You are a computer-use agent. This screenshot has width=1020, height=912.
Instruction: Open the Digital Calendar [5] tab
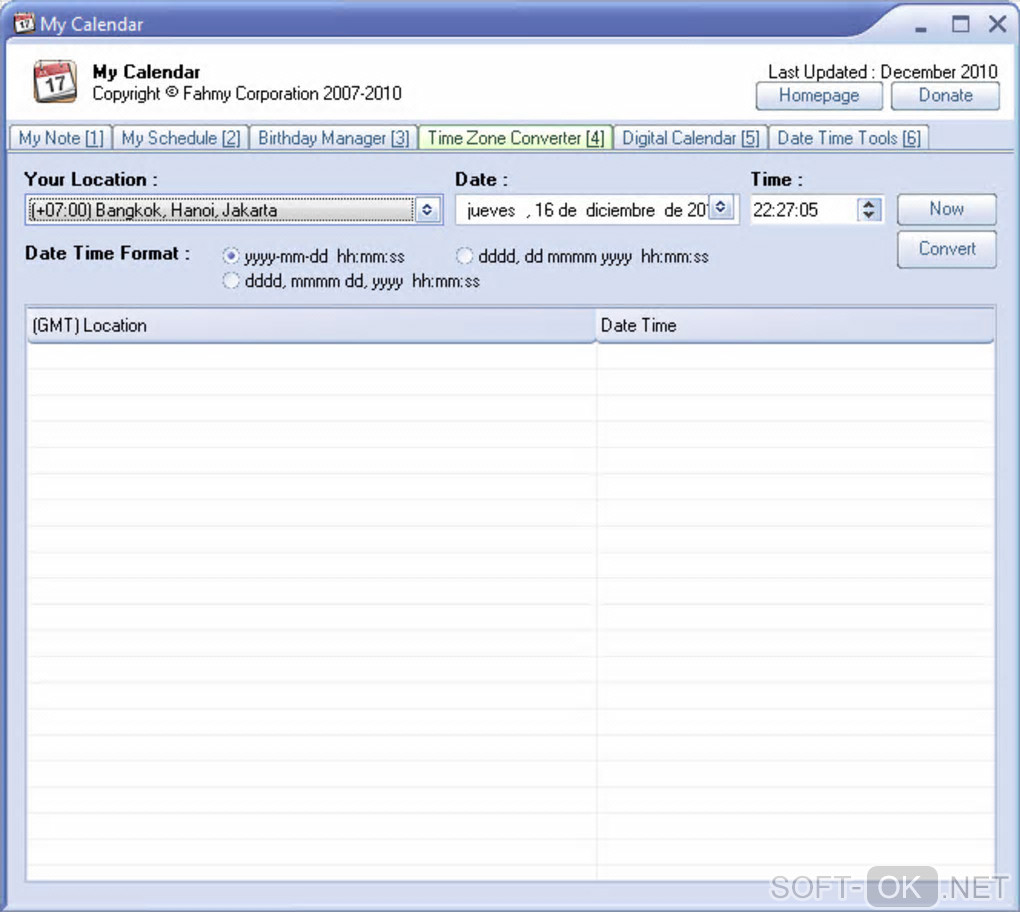(x=691, y=138)
